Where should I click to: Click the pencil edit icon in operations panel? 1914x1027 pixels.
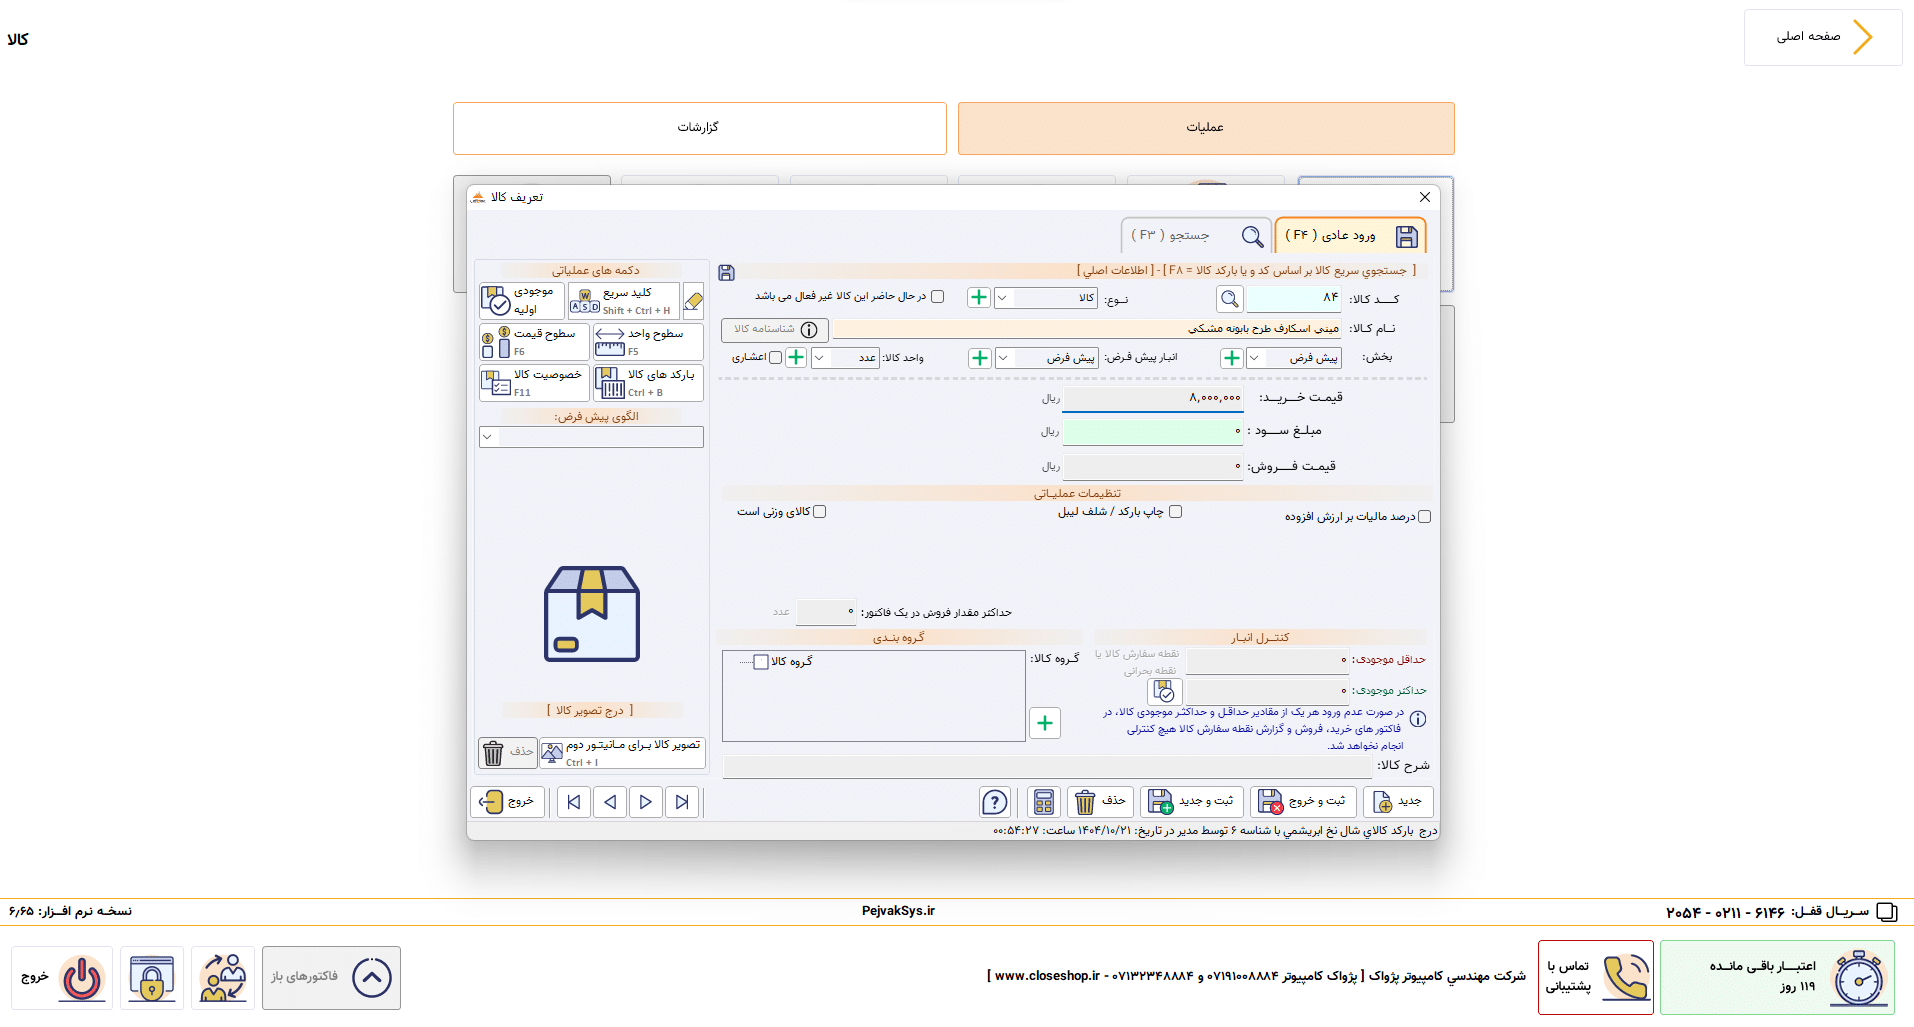(x=693, y=300)
